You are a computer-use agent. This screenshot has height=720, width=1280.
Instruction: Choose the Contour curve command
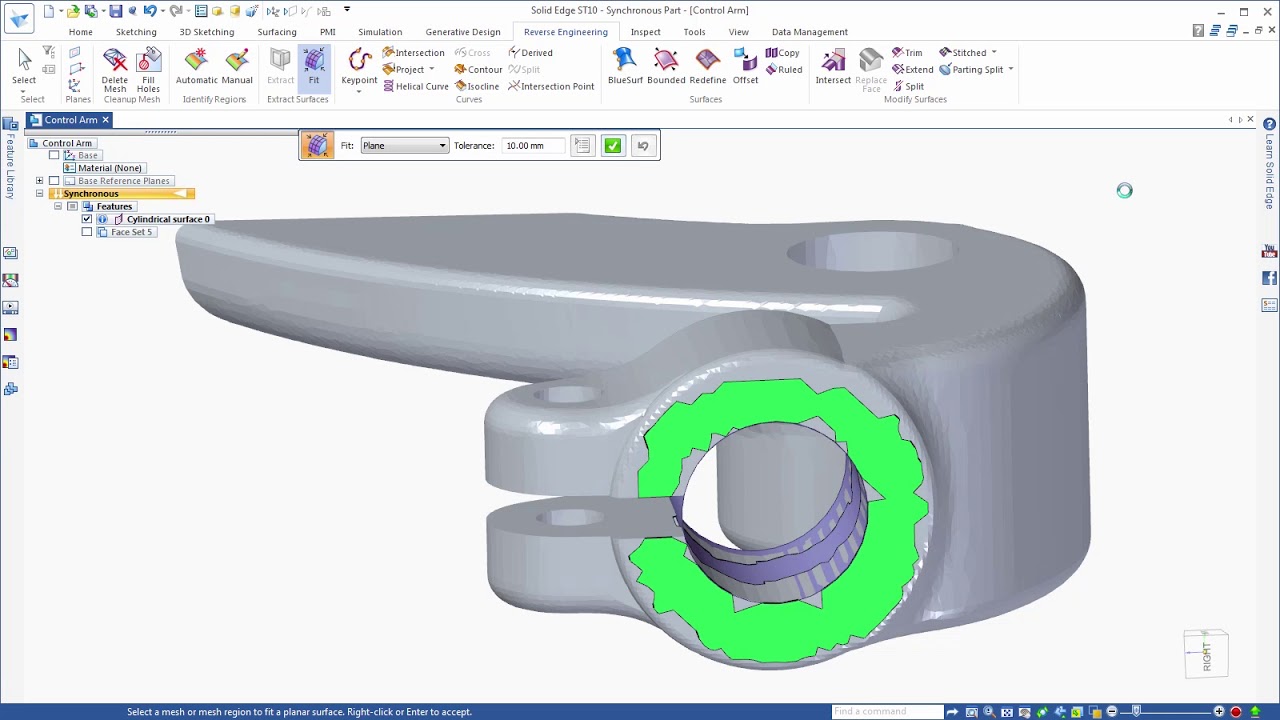478,69
